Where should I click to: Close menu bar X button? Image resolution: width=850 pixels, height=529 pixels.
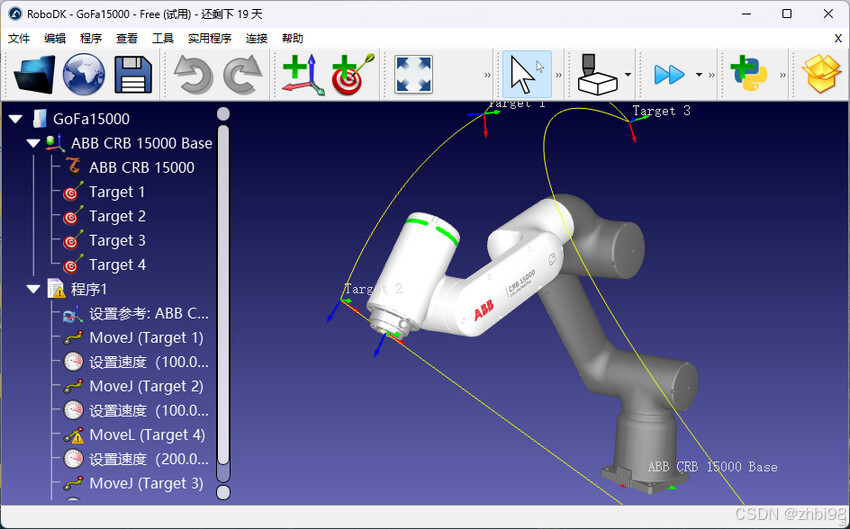click(838, 38)
